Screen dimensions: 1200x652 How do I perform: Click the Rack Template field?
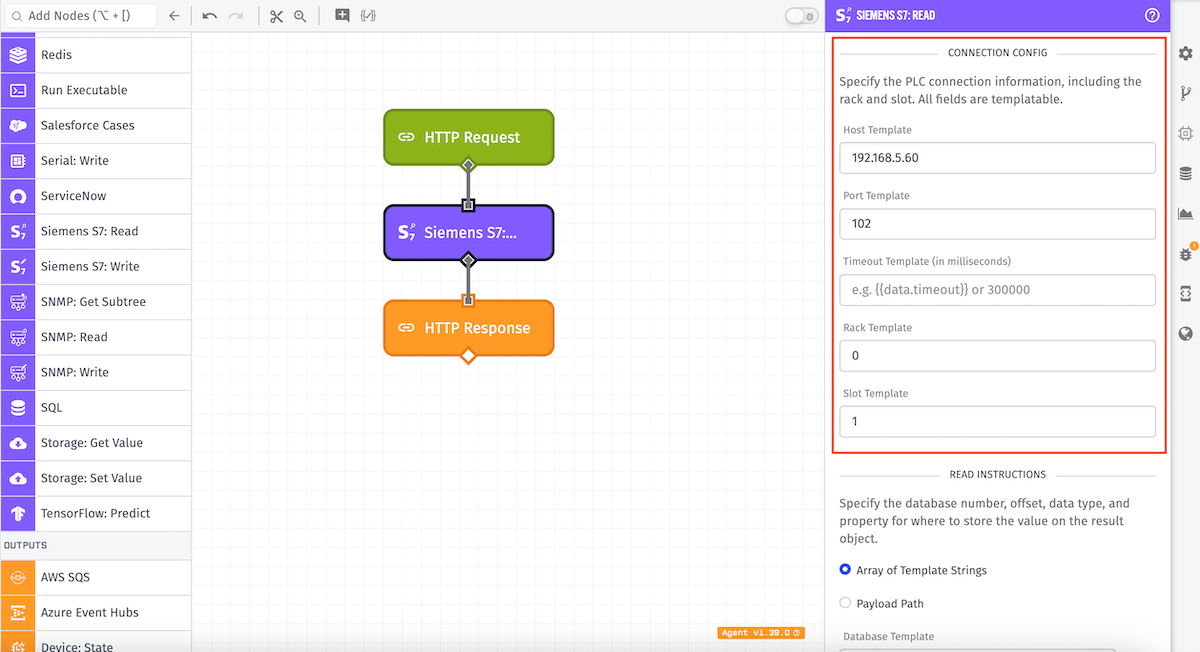997,356
